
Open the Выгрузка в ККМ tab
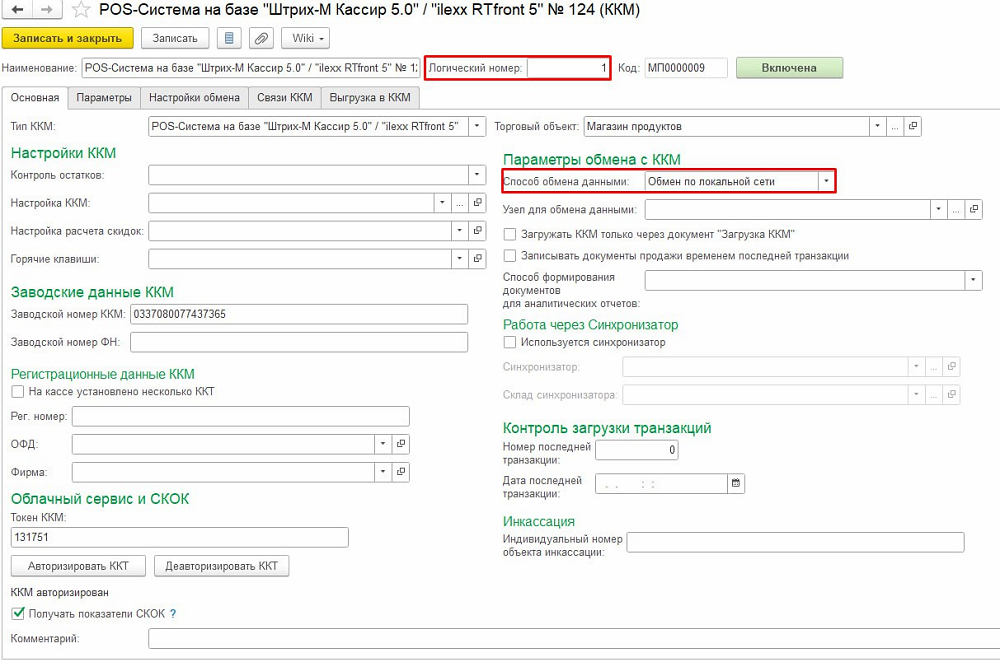coord(370,98)
